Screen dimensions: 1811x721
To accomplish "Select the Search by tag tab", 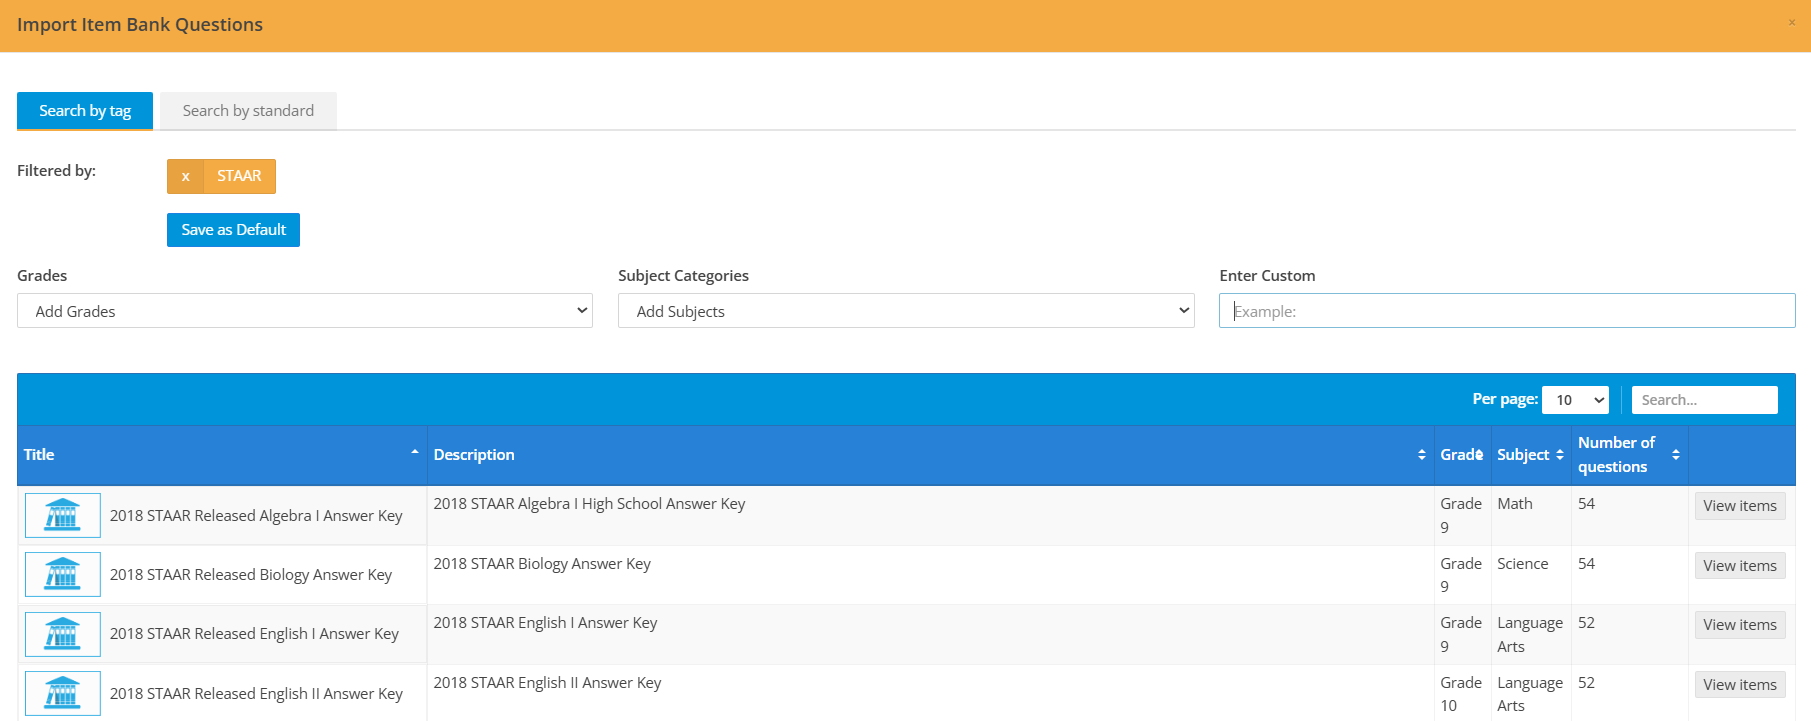I will (85, 111).
